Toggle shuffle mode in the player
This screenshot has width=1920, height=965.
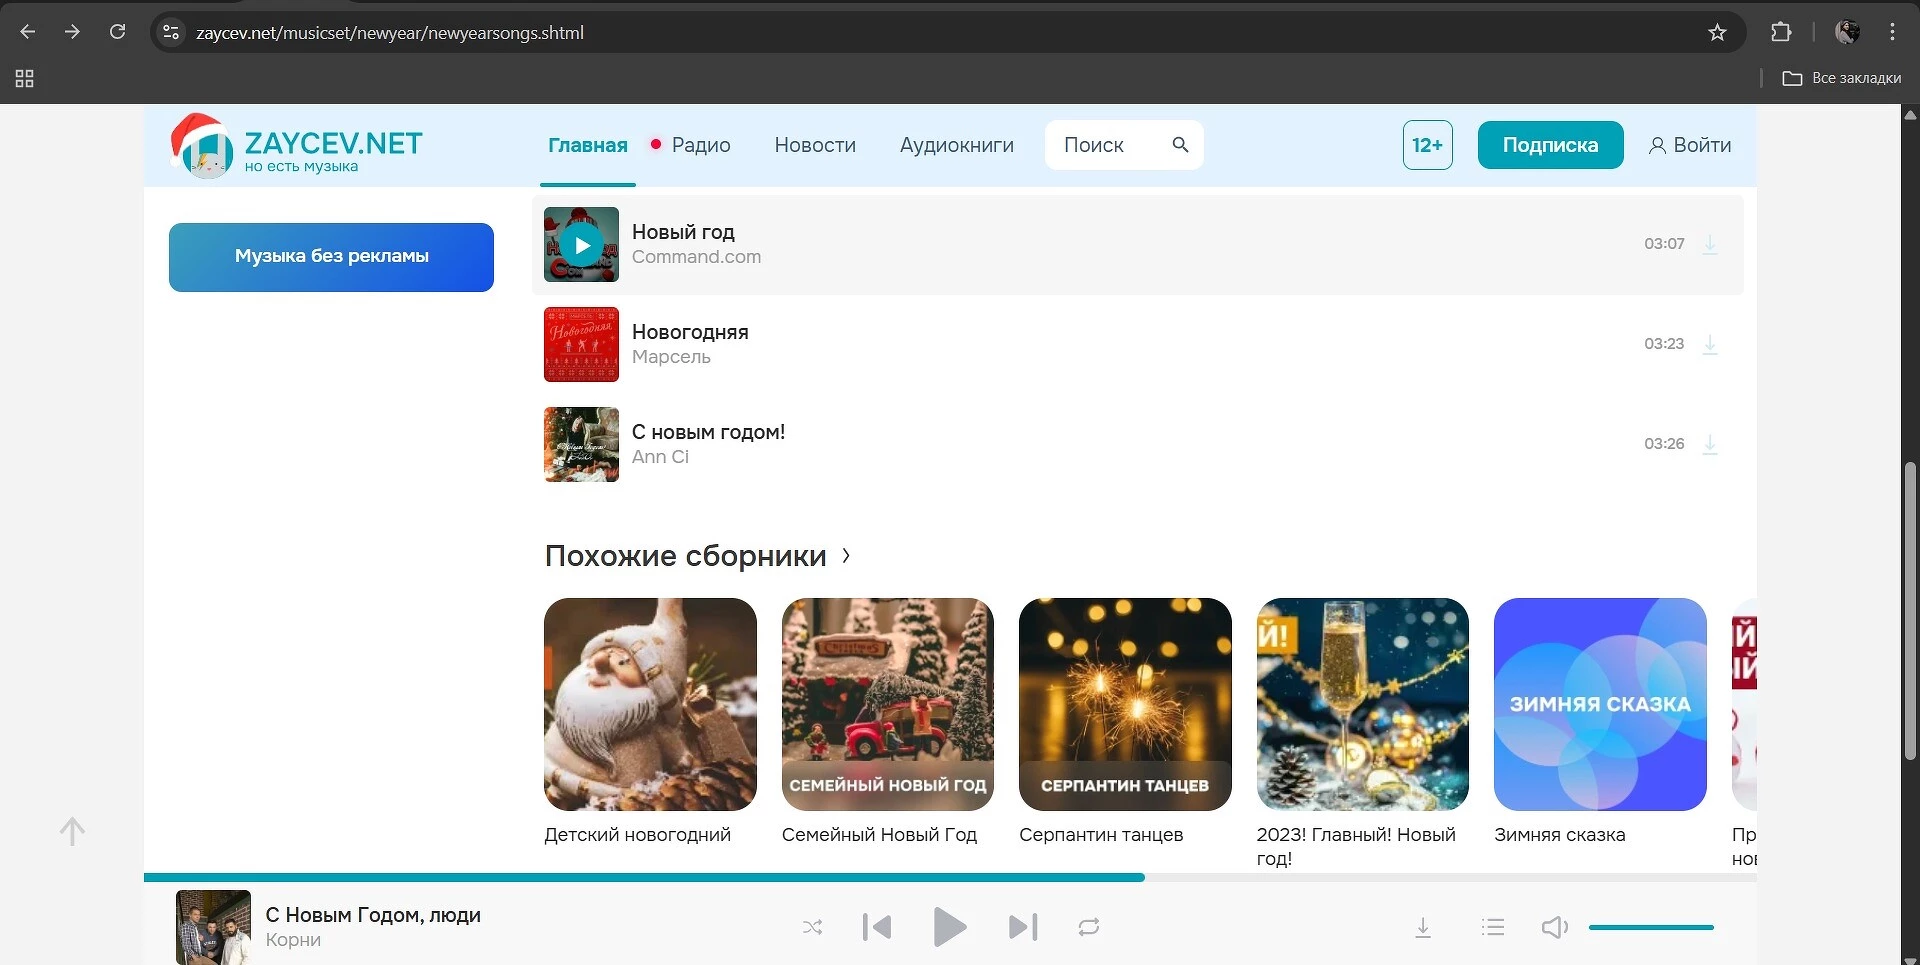click(812, 928)
